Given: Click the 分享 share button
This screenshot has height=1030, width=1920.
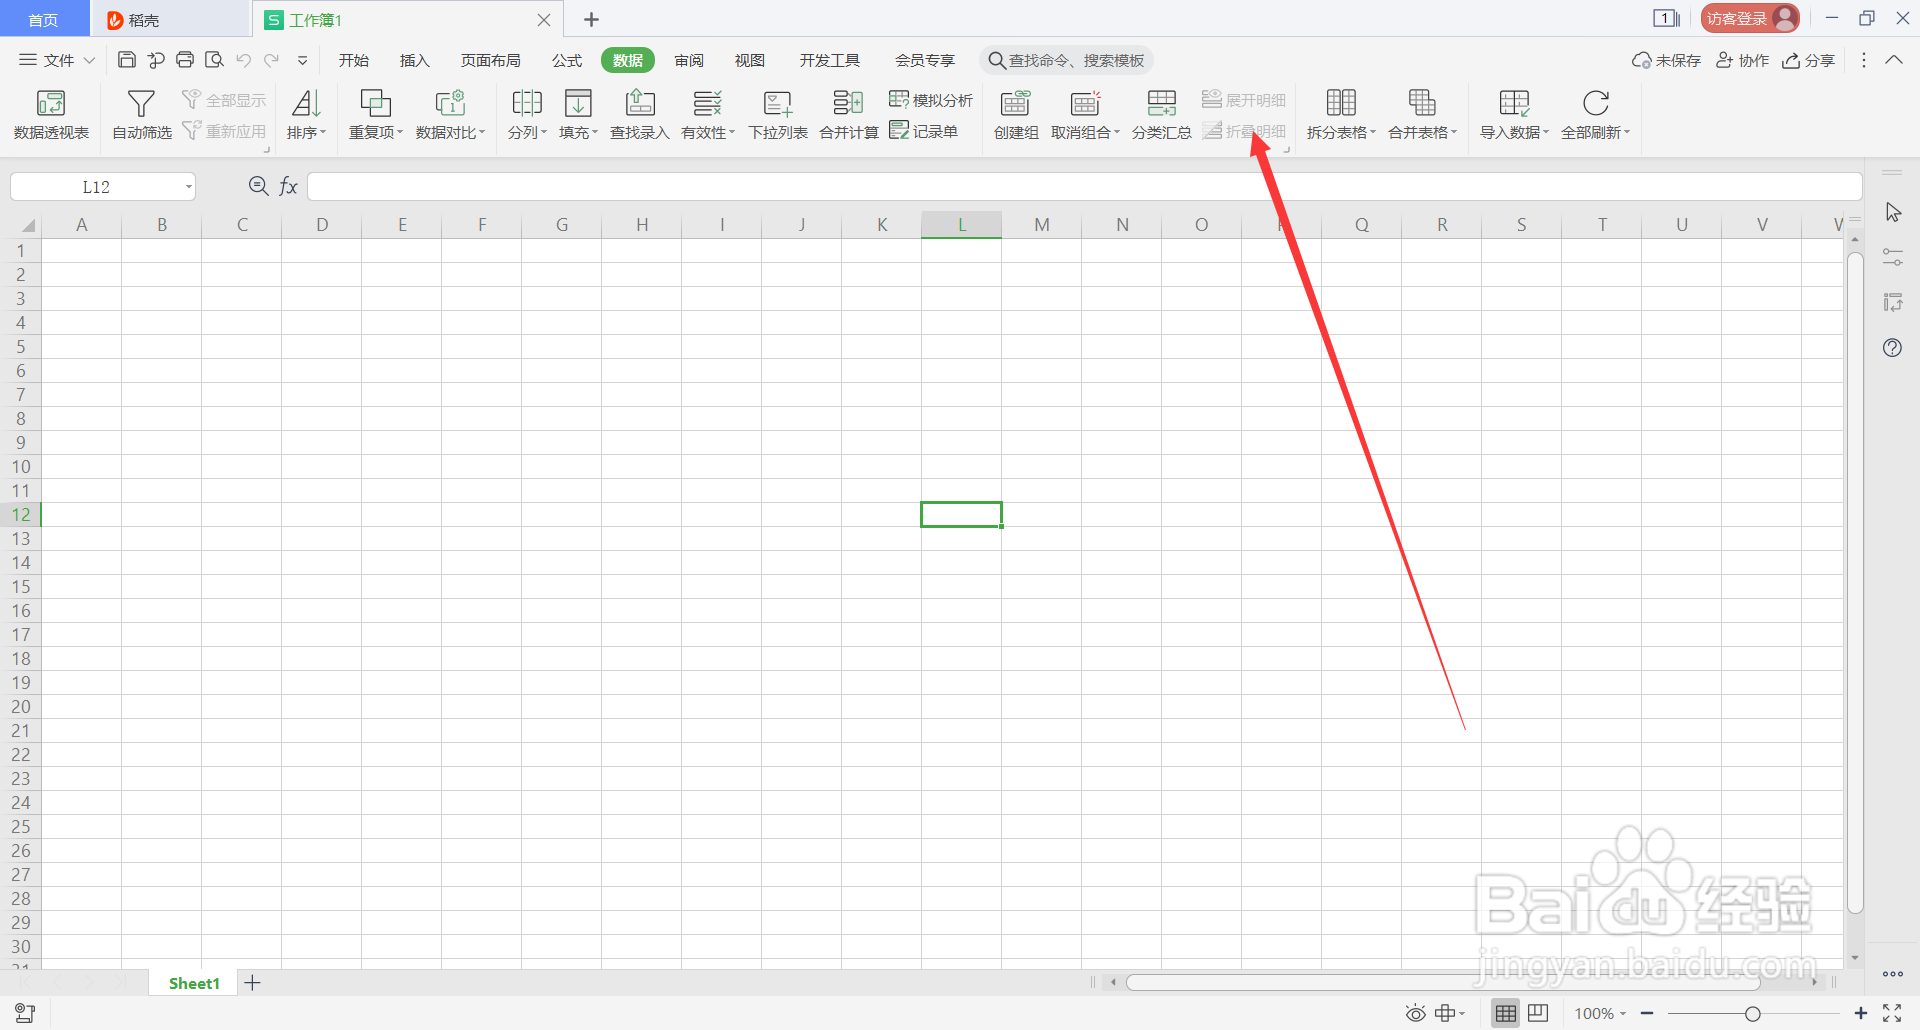Looking at the screenshot, I should [x=1808, y=60].
